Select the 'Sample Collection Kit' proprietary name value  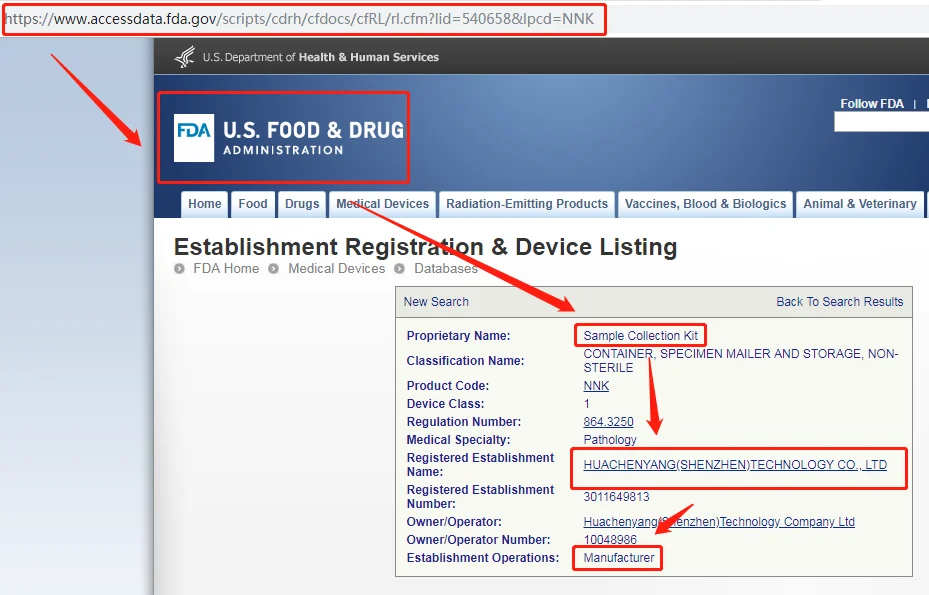click(x=640, y=335)
